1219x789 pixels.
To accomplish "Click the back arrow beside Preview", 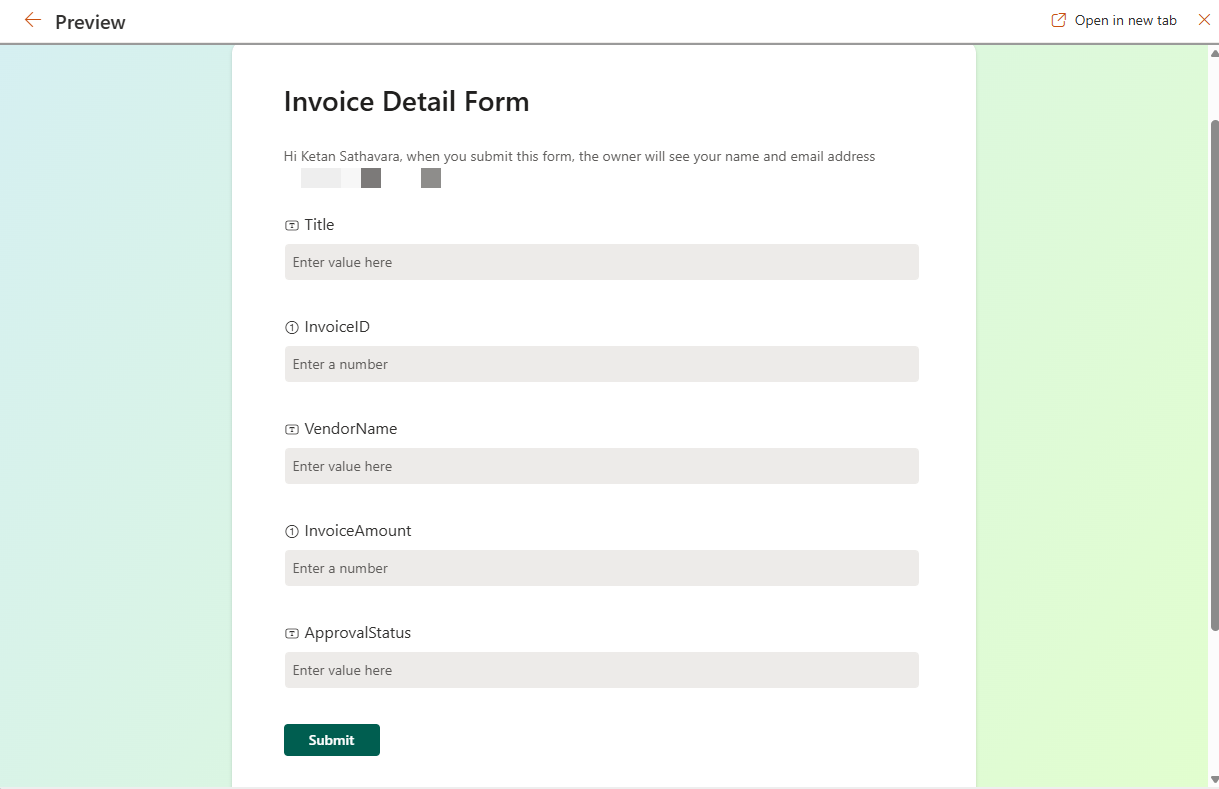I will (33, 20).
